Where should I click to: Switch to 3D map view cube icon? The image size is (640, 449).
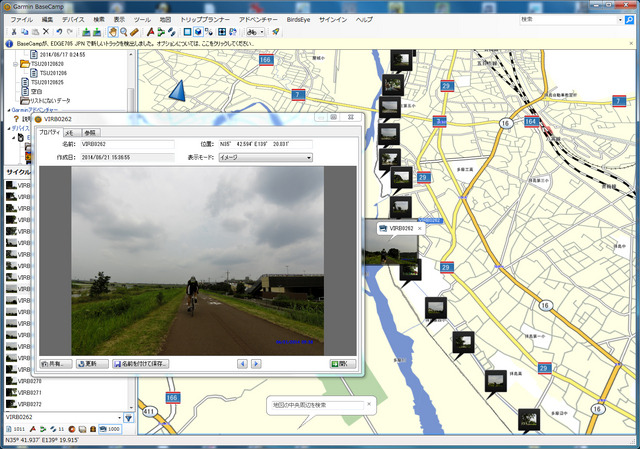click(198, 32)
